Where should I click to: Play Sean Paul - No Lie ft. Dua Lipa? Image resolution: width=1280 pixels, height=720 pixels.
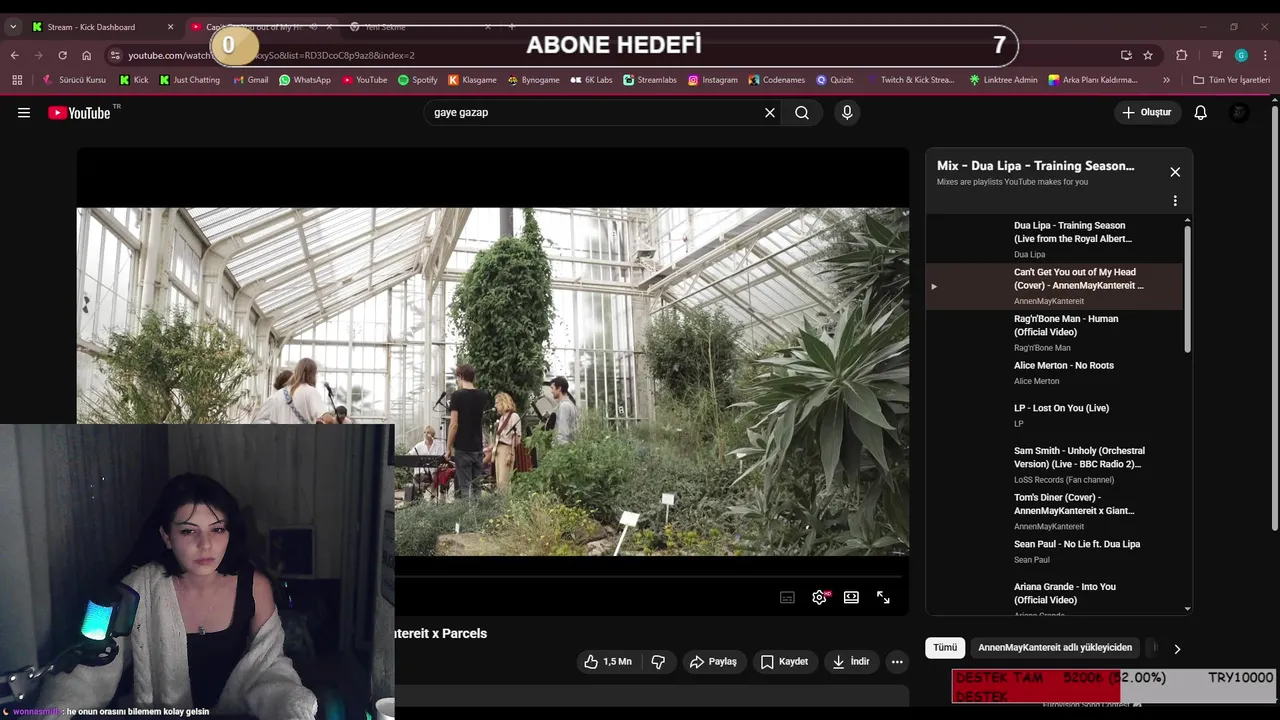point(1055,551)
